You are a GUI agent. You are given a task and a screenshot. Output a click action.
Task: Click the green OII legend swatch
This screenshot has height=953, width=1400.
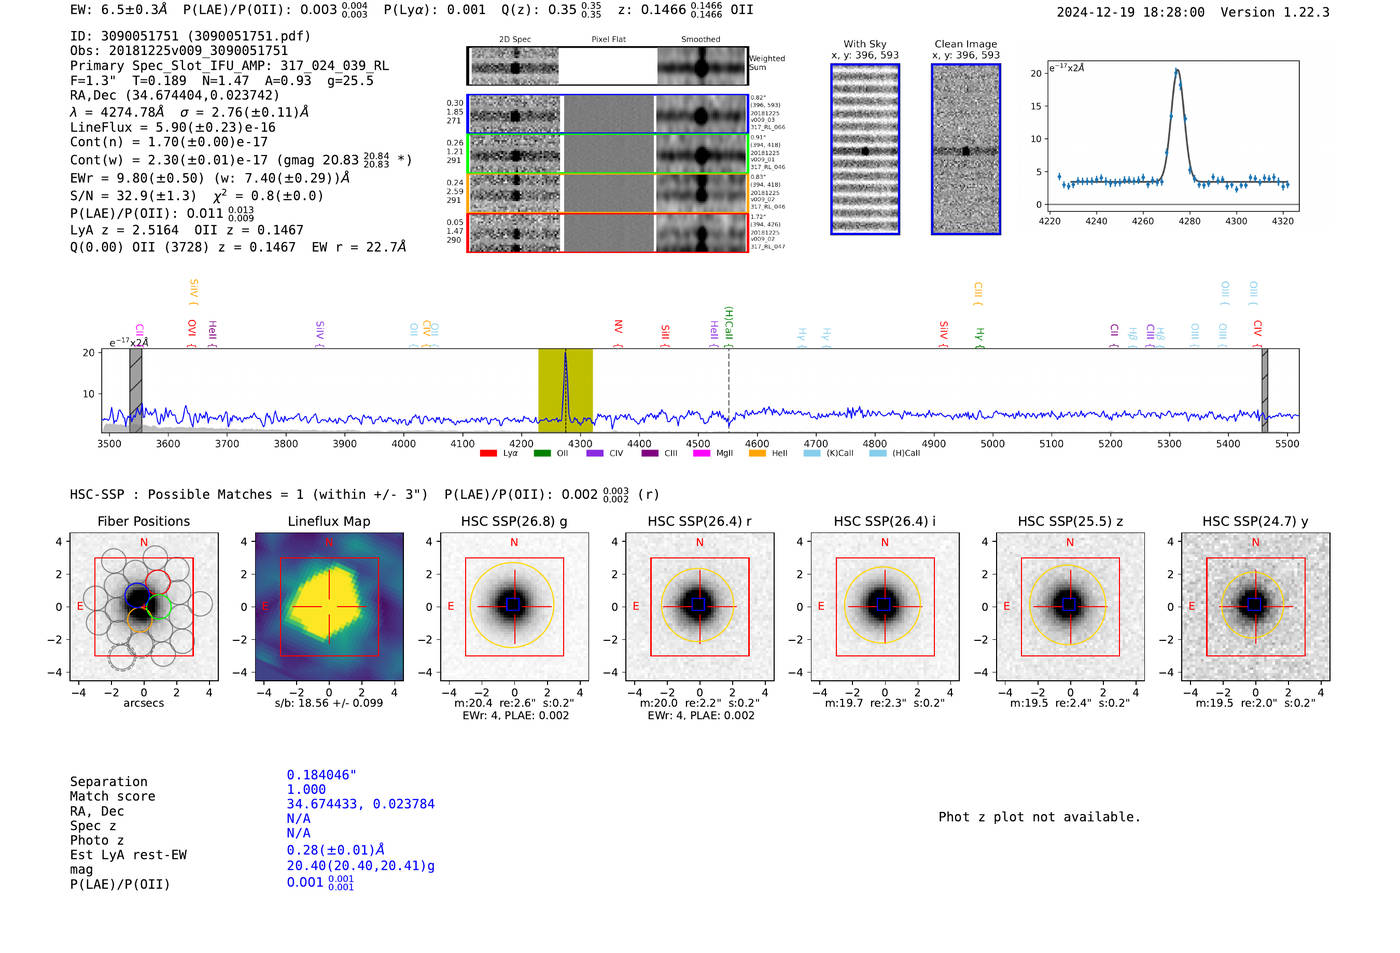tap(542, 453)
